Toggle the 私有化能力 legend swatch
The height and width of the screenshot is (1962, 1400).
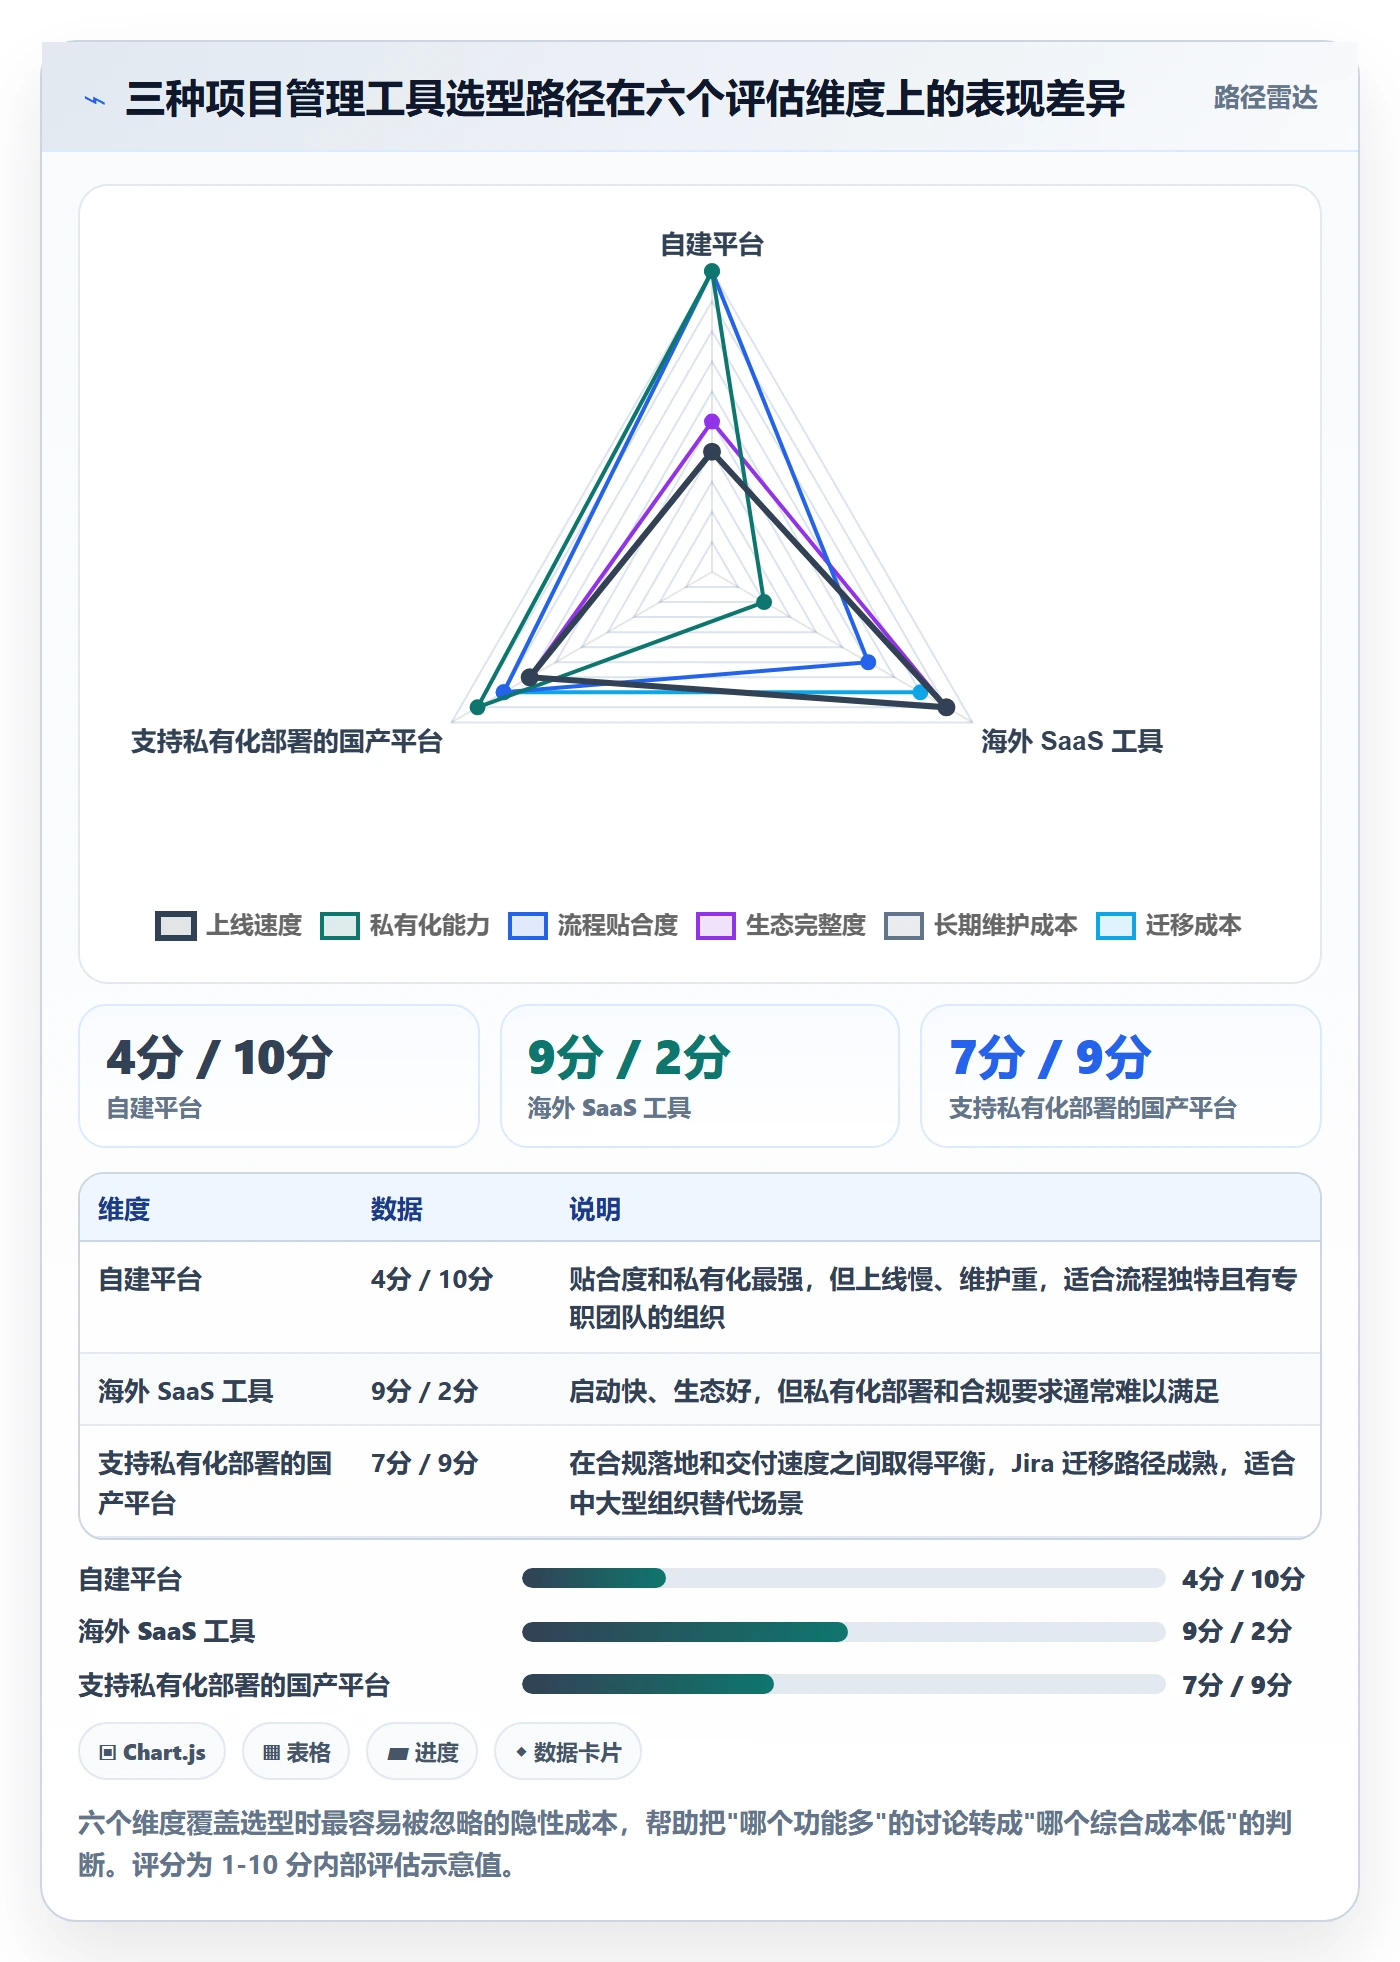[340, 926]
